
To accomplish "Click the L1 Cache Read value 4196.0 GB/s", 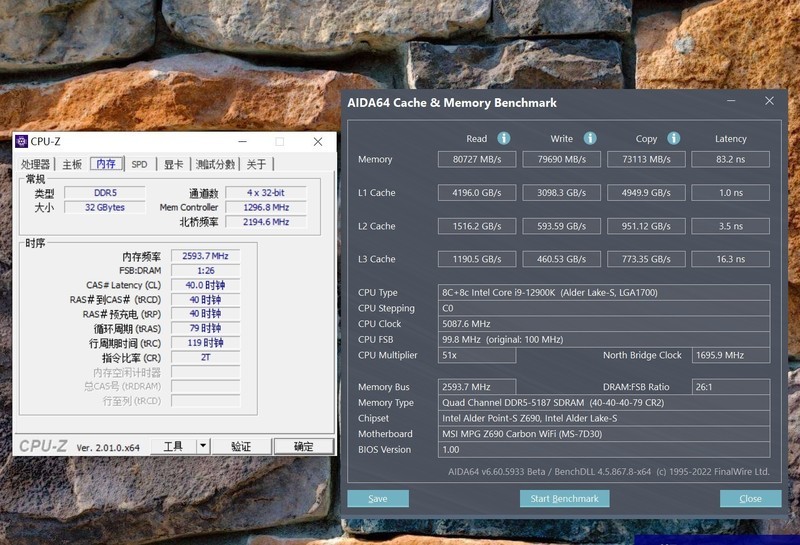I will click(x=477, y=193).
